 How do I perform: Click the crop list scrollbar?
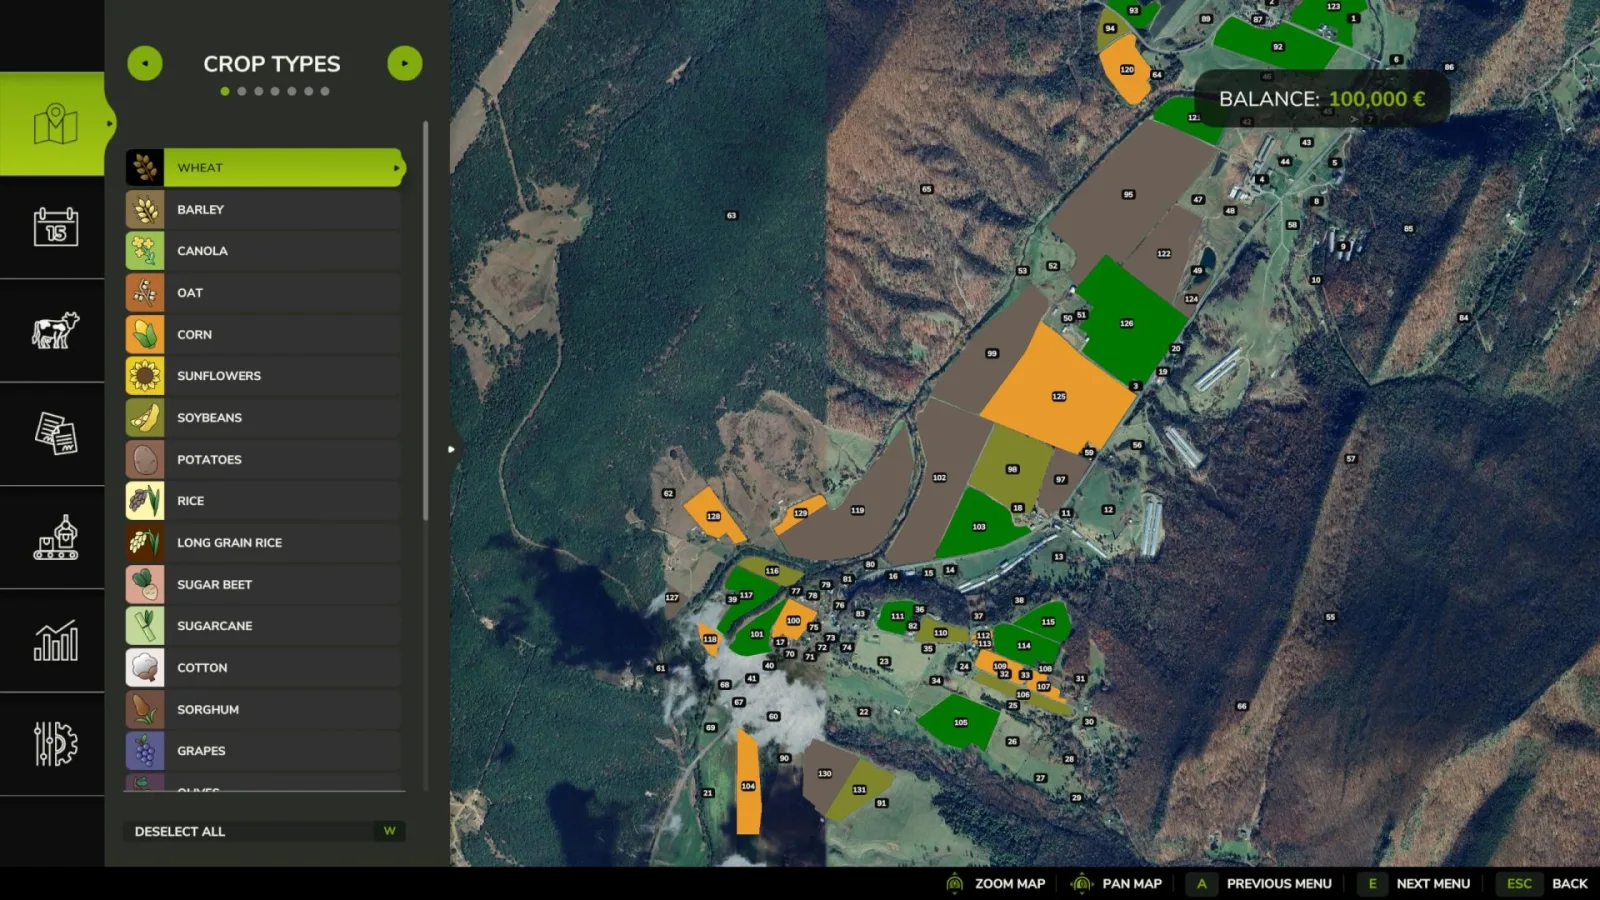point(426,320)
